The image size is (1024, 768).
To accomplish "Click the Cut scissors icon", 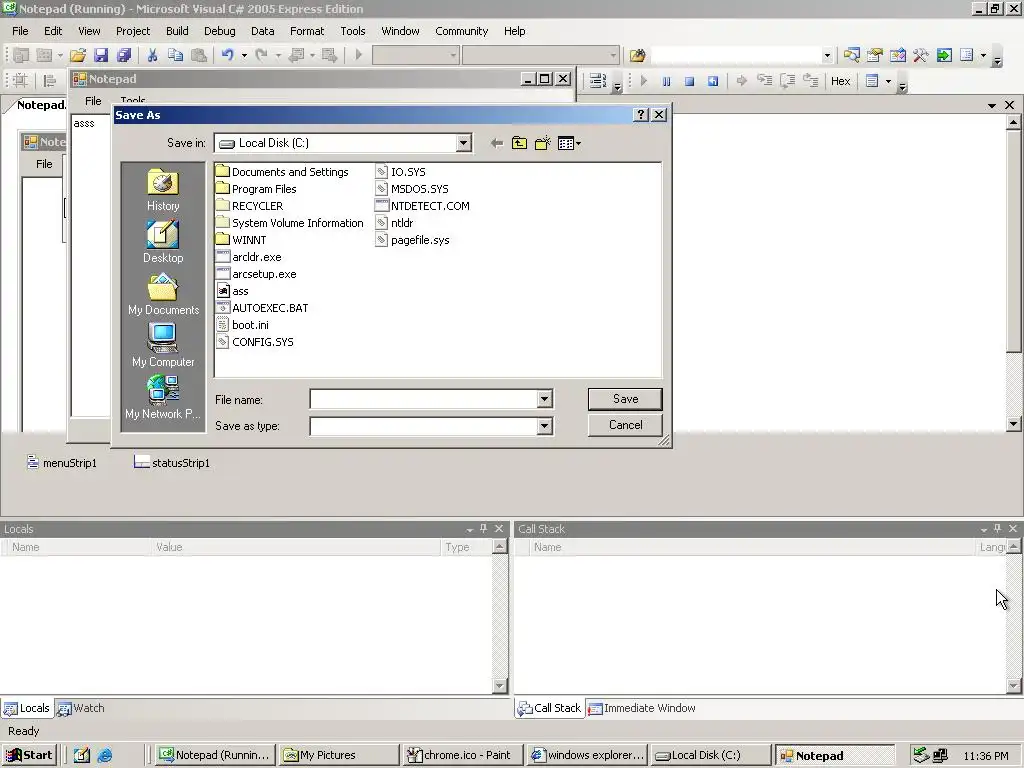I will (x=152, y=56).
